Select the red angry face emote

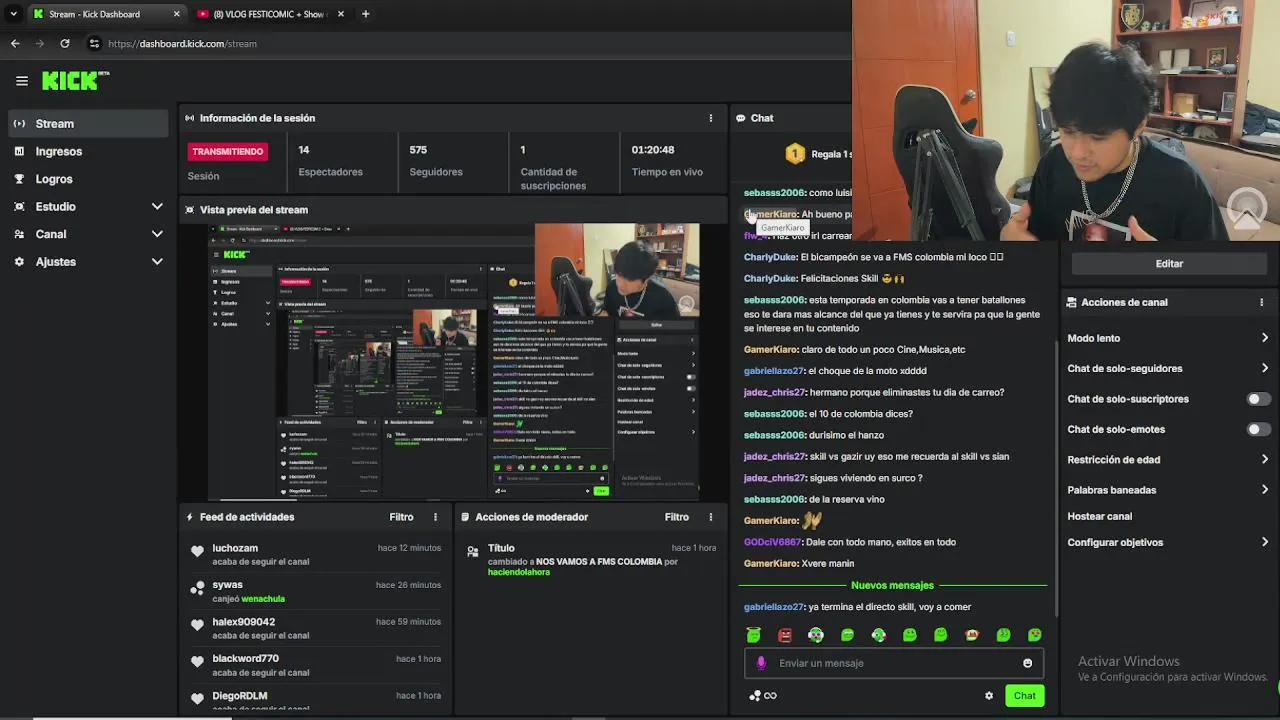[x=785, y=635]
